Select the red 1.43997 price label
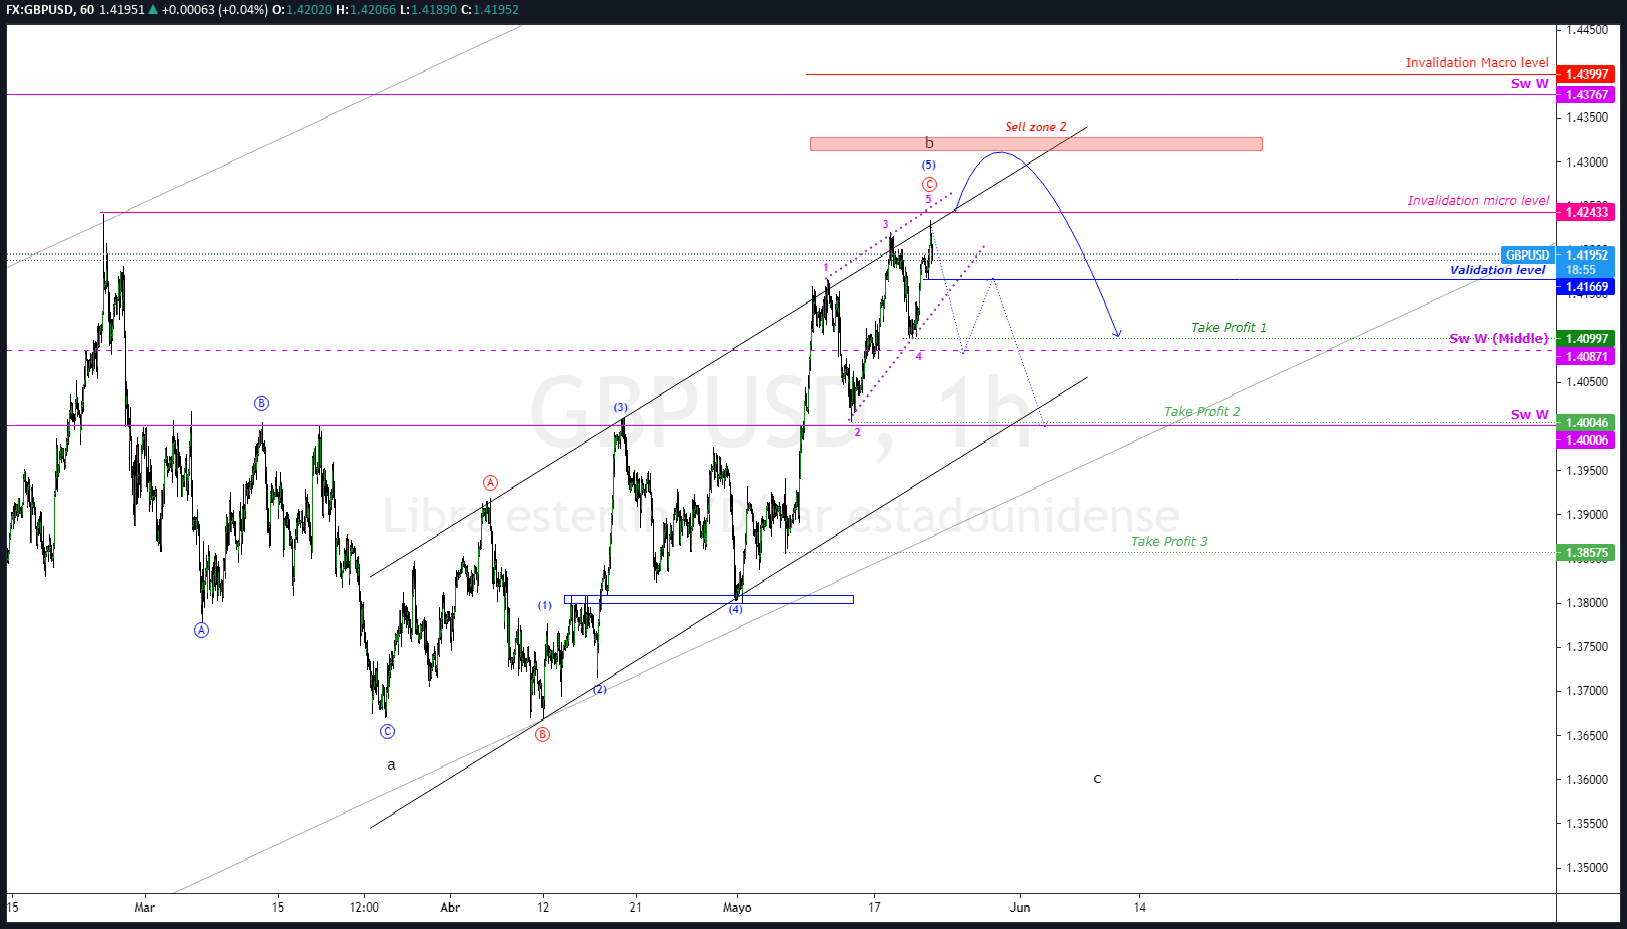1627x929 pixels. [x=1585, y=74]
